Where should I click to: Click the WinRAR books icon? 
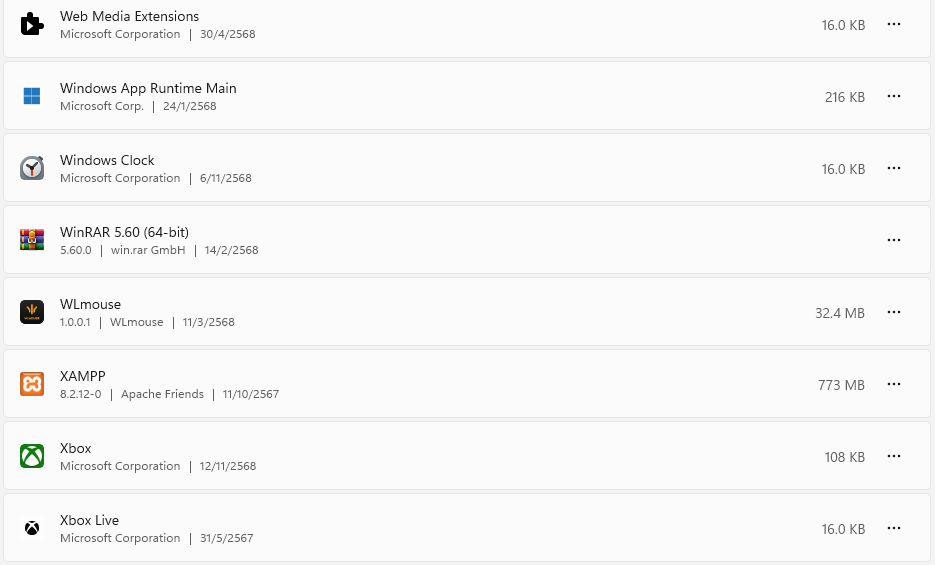click(32, 240)
